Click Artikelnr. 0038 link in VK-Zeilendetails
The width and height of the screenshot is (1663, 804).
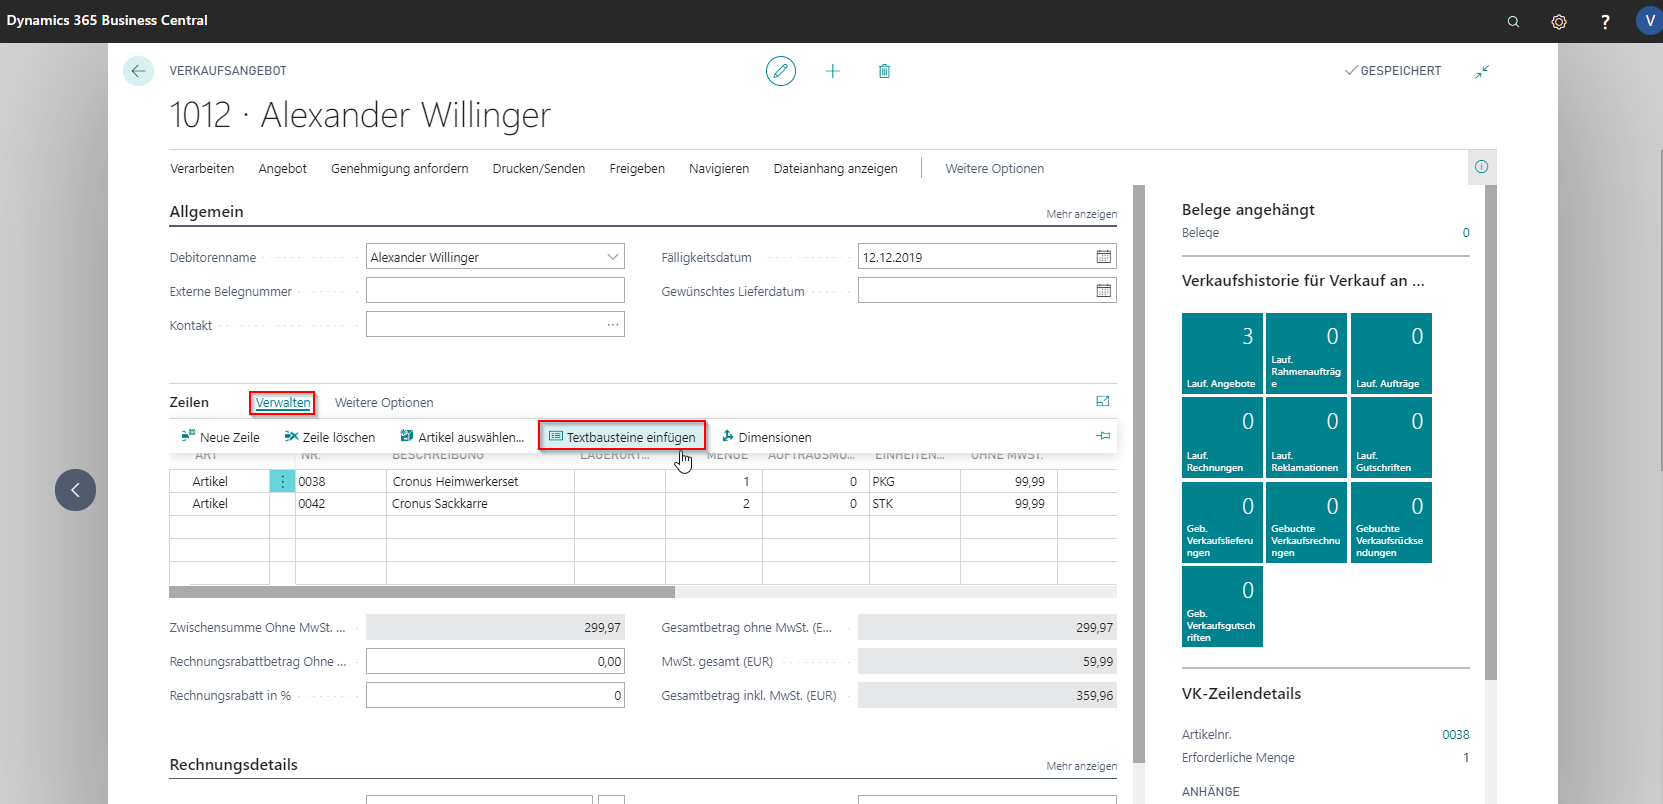1455,734
